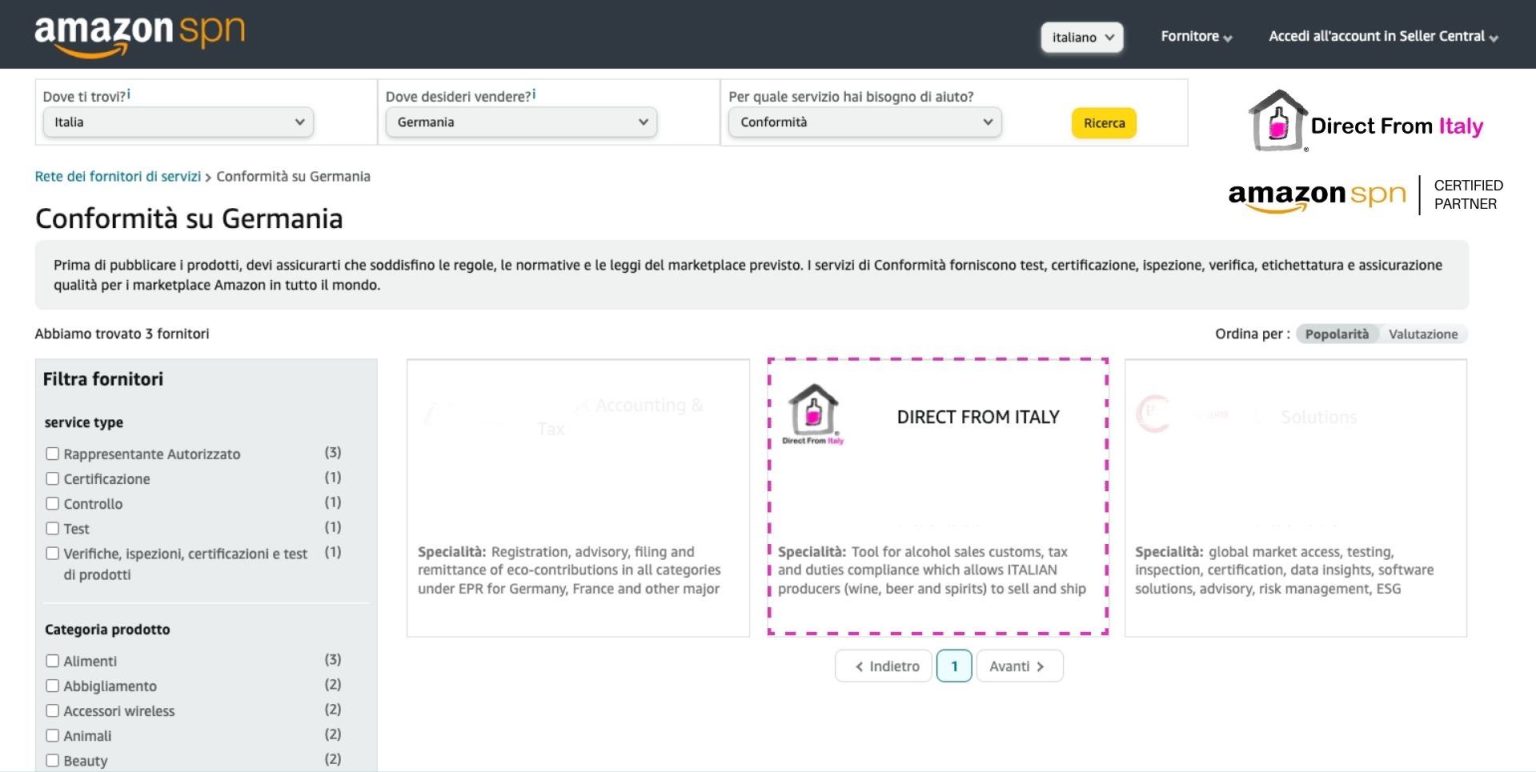
Task: Expand the Germania marketplace dropdown
Action: [521, 122]
